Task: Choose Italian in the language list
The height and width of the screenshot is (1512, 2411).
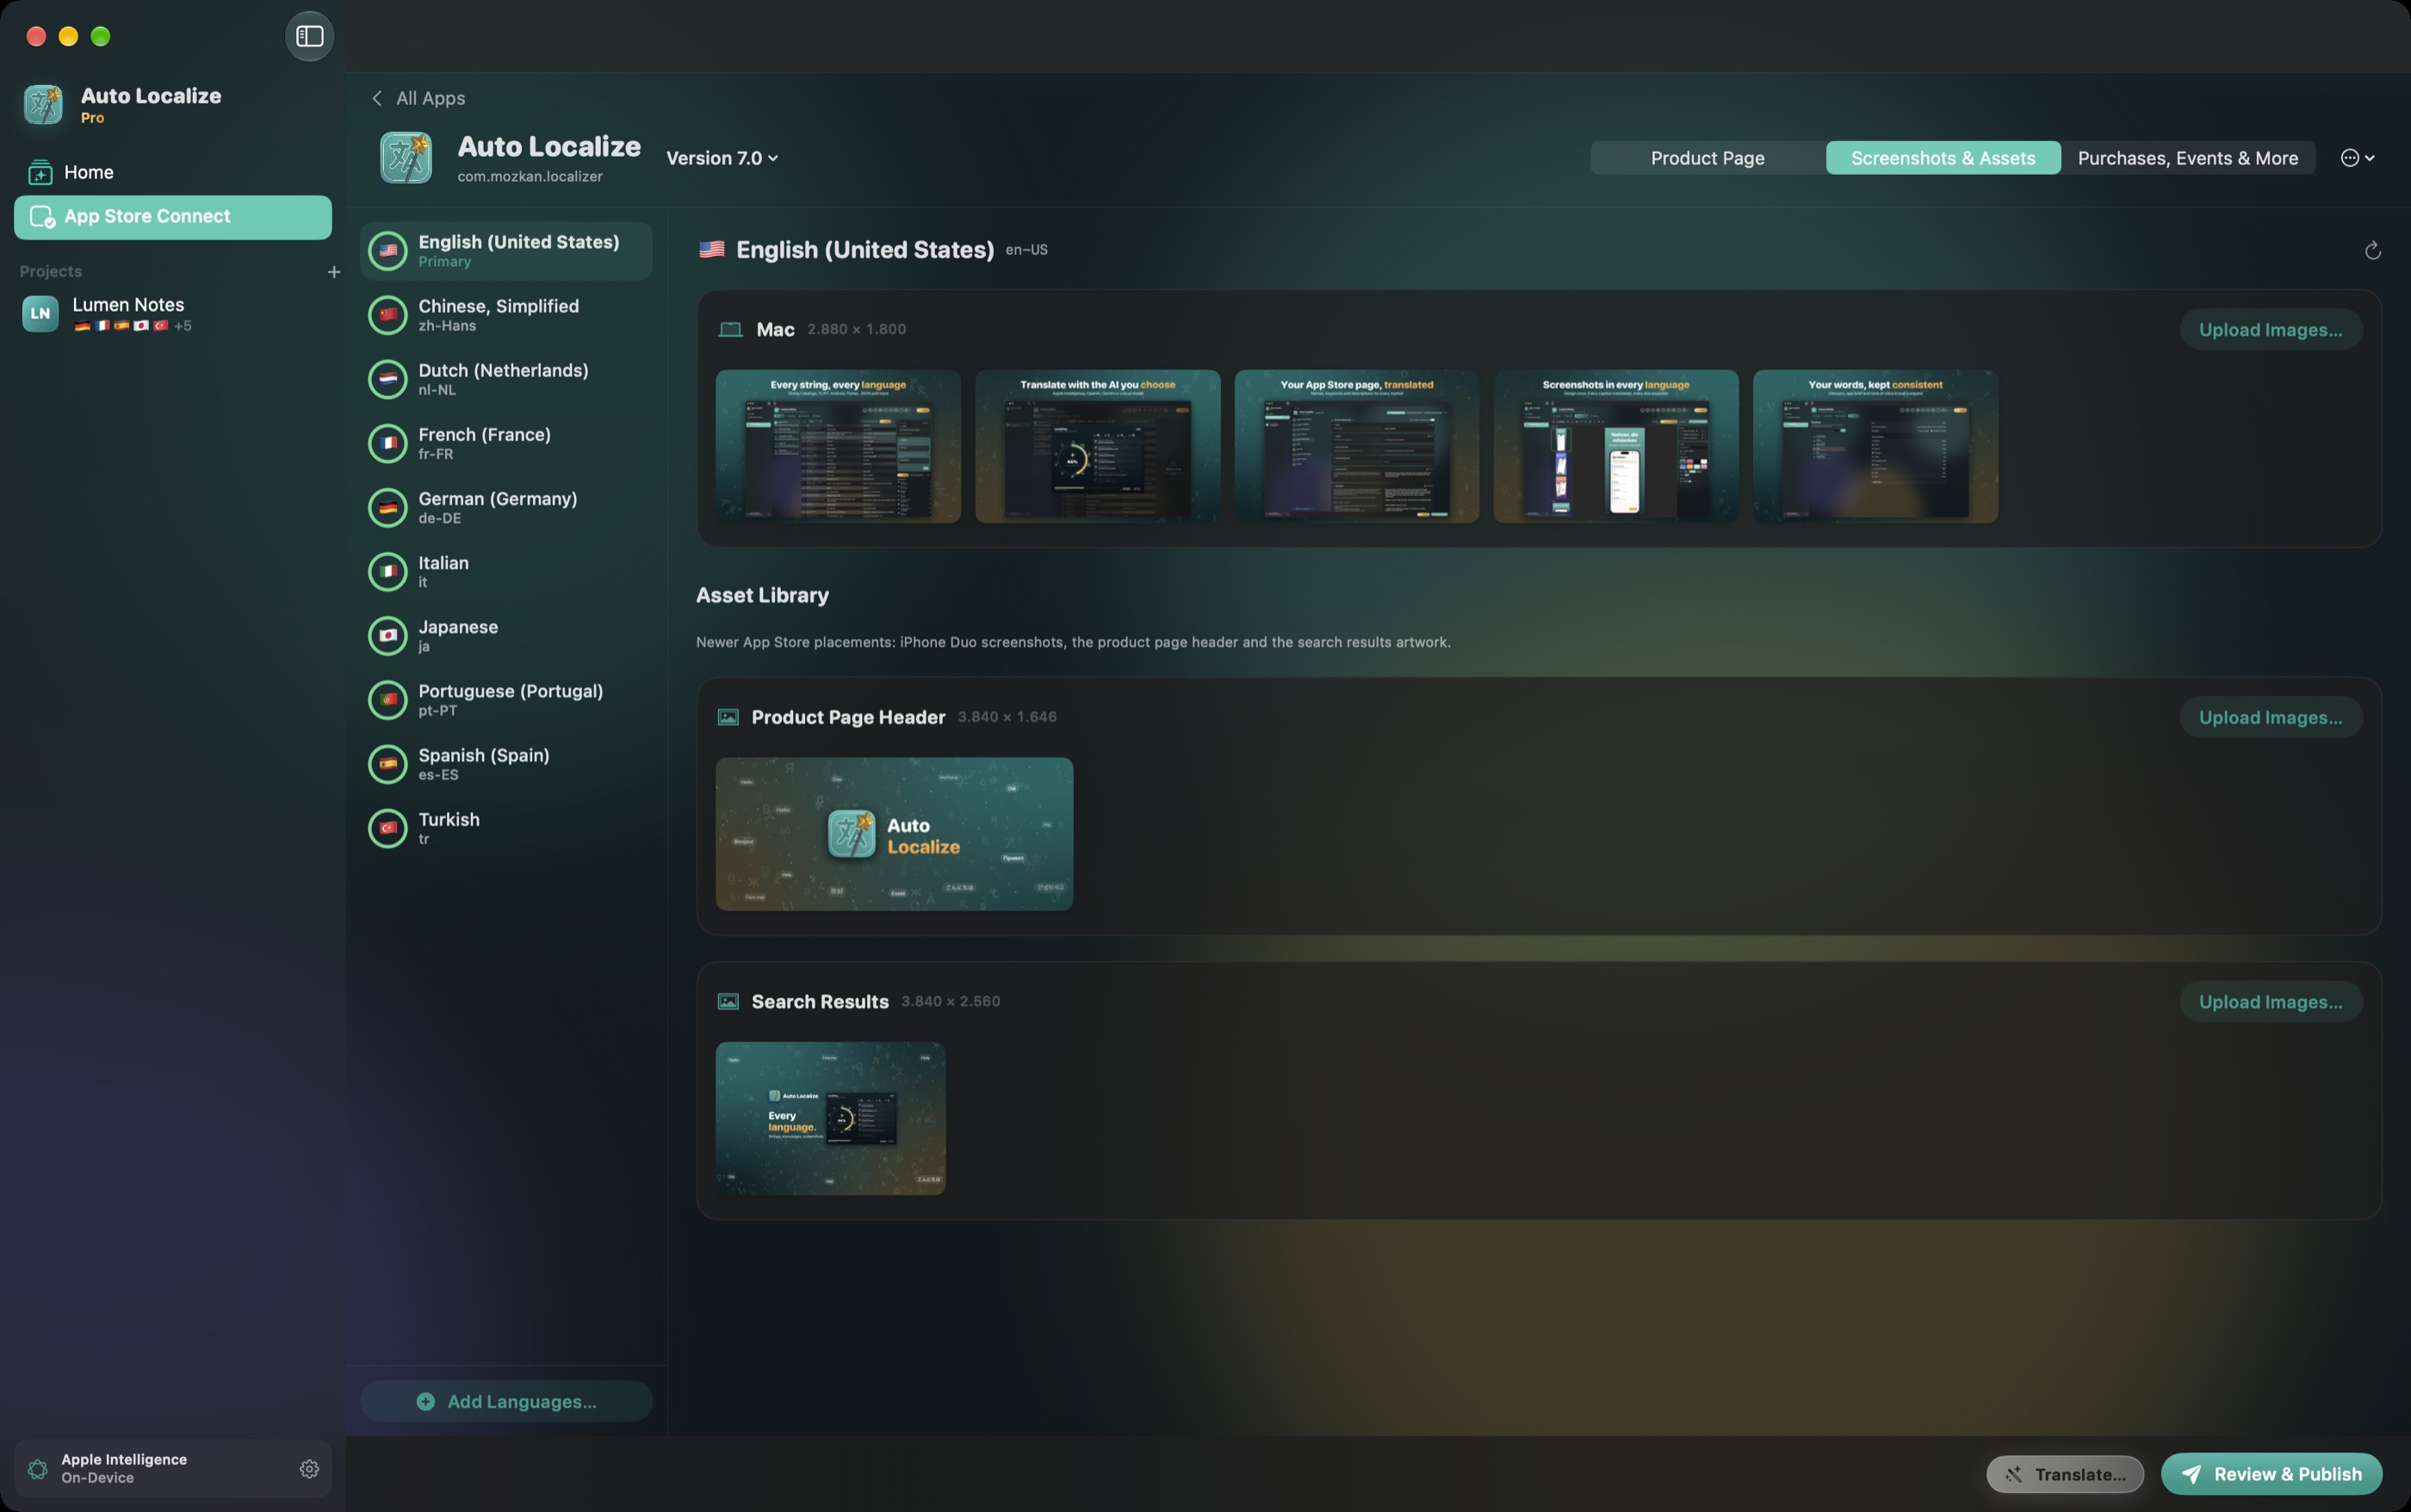Action: tap(506, 571)
